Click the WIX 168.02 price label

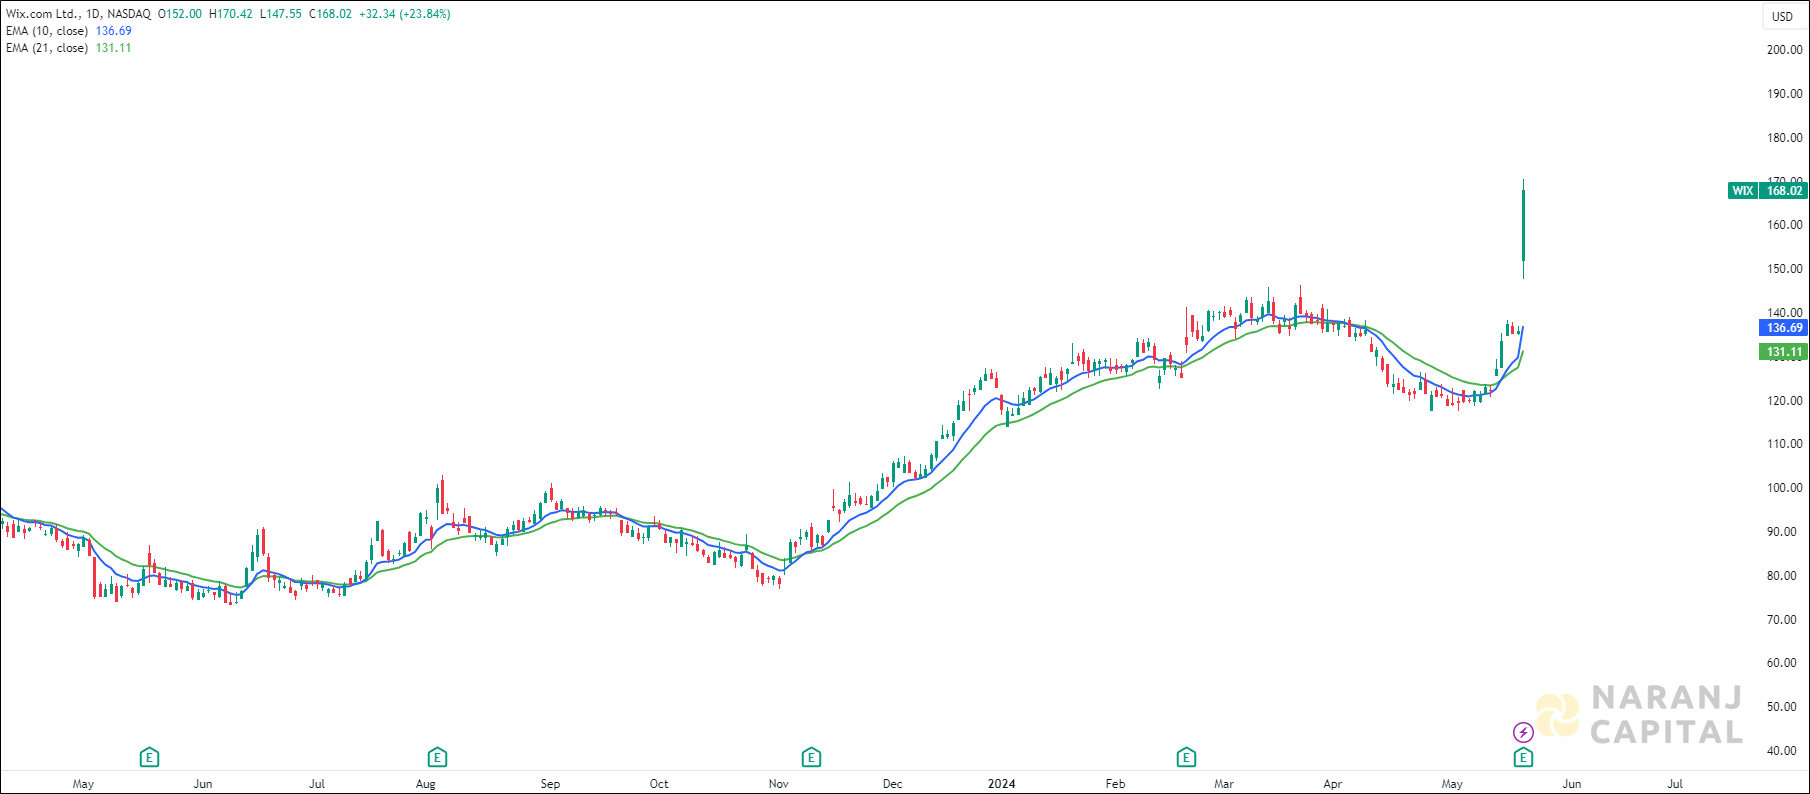pos(1768,190)
